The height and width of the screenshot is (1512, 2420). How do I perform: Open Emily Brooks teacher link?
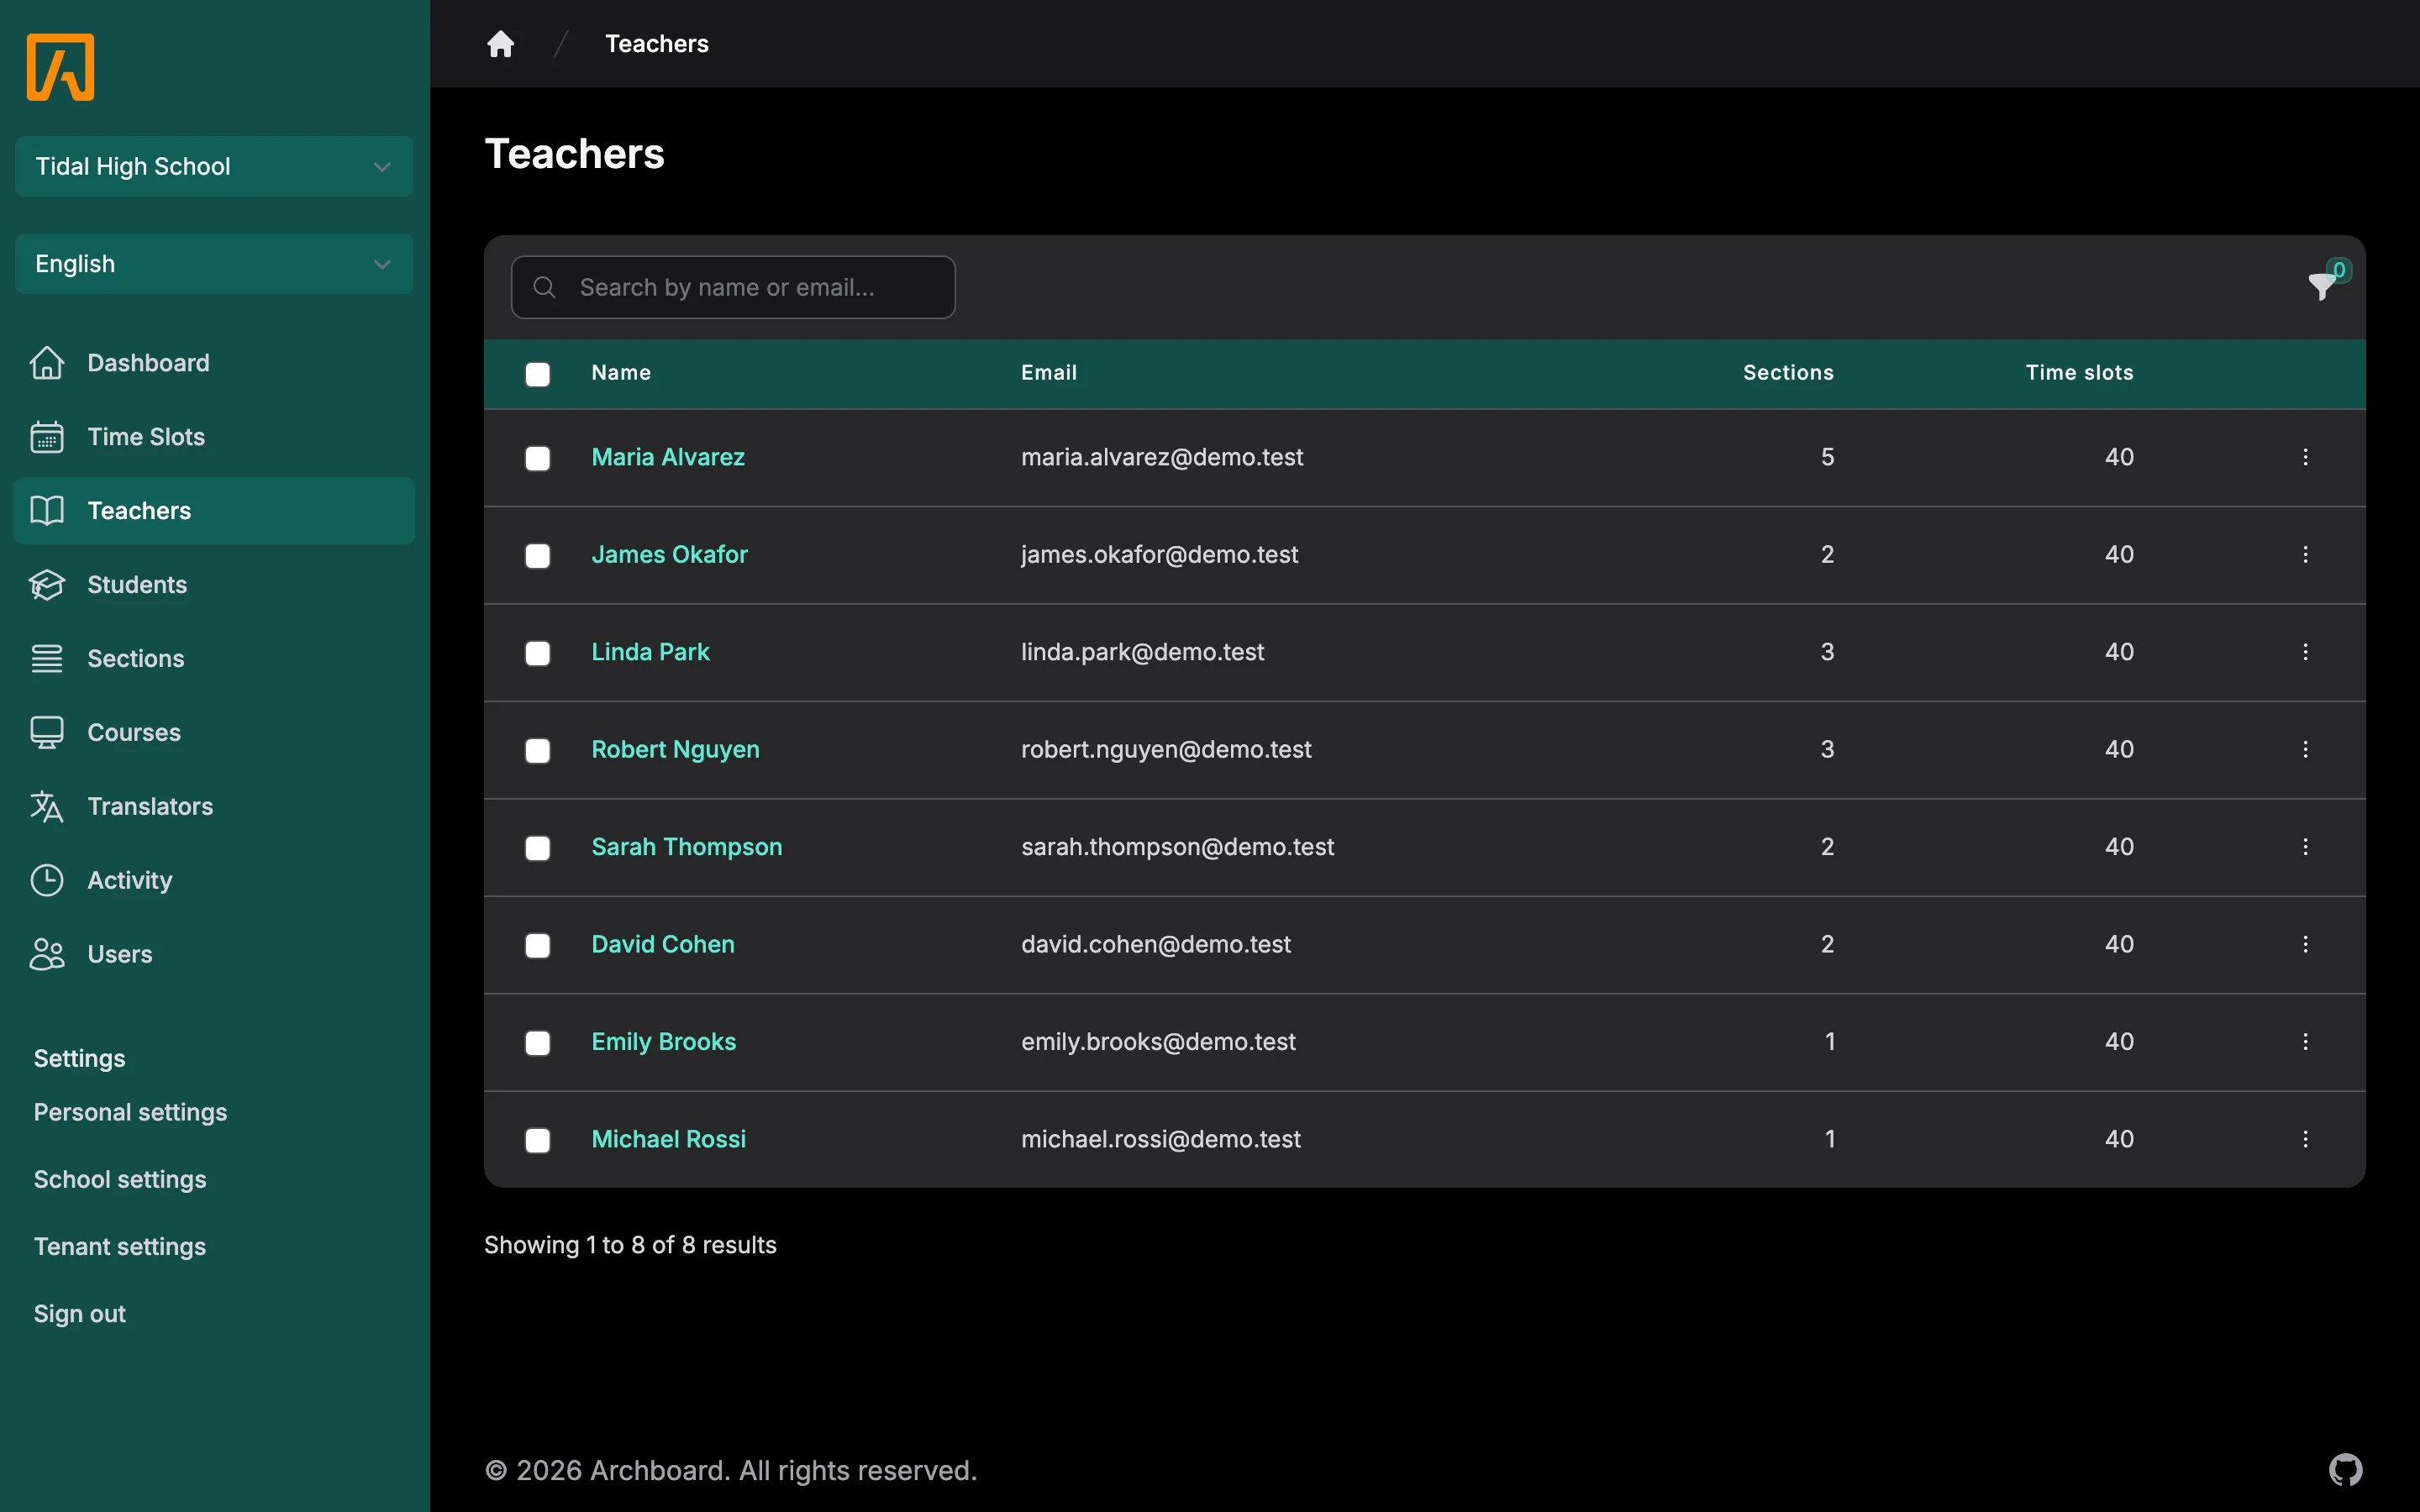click(664, 1042)
